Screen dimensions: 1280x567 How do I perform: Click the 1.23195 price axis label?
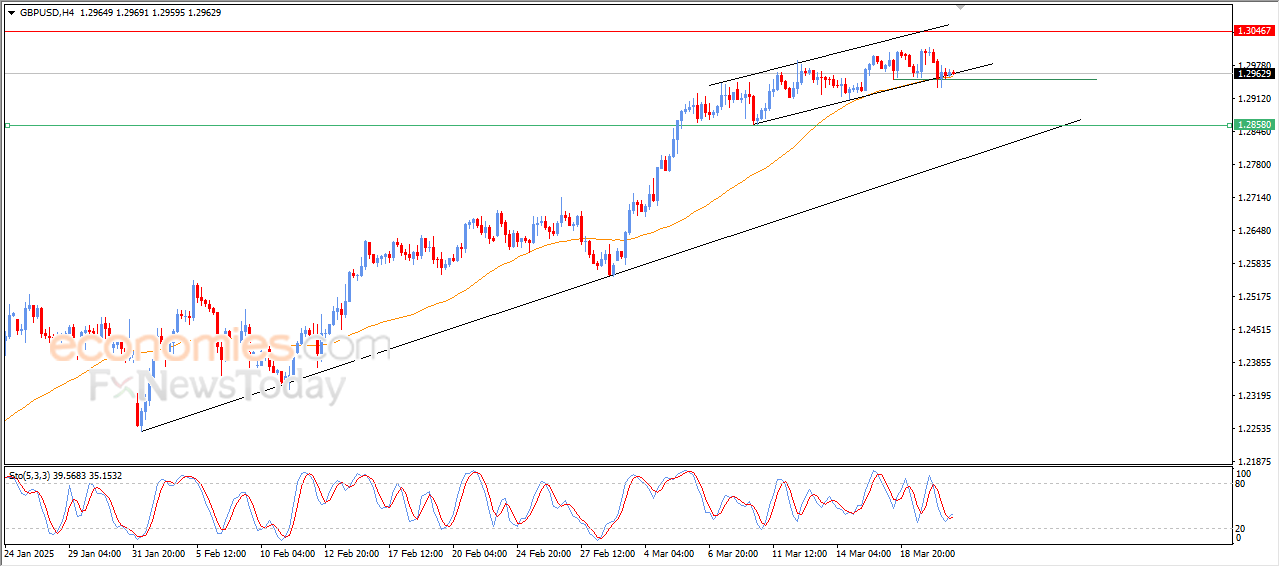pyautogui.click(x=1254, y=396)
